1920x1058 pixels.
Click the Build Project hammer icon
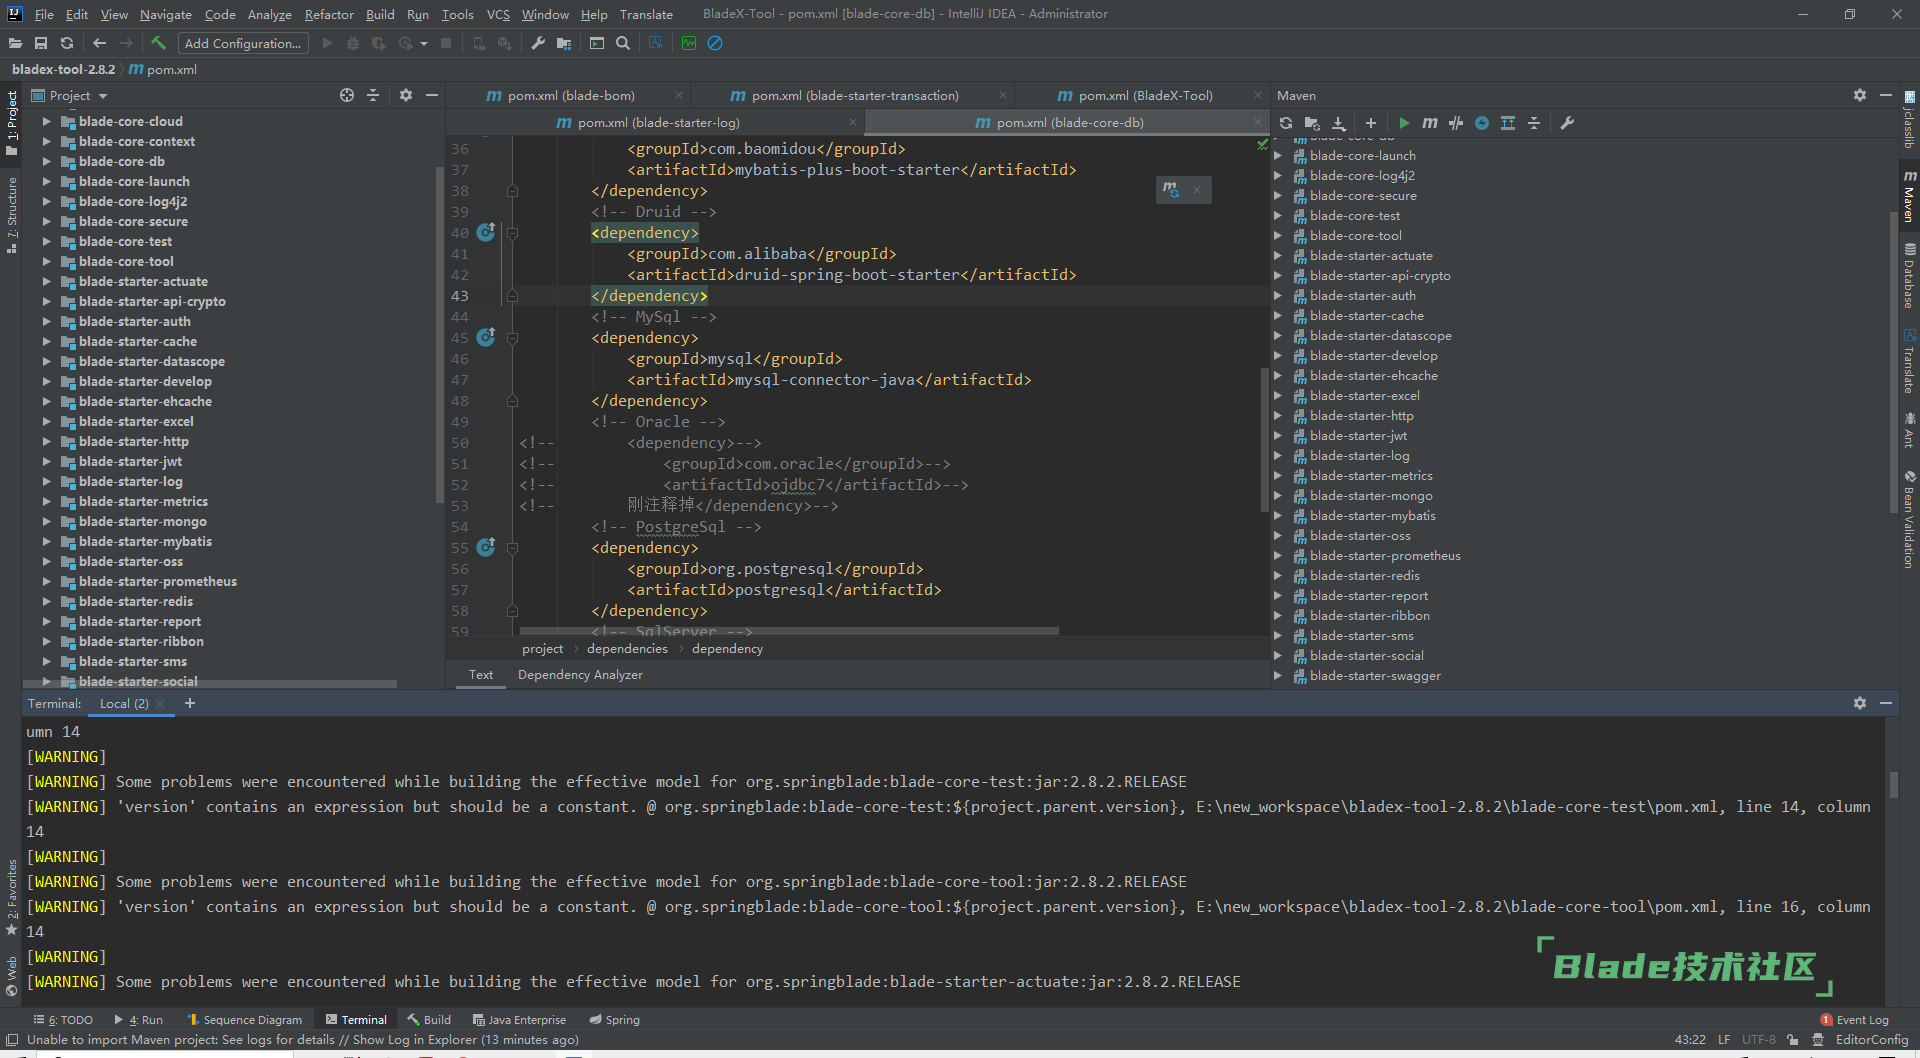(158, 43)
